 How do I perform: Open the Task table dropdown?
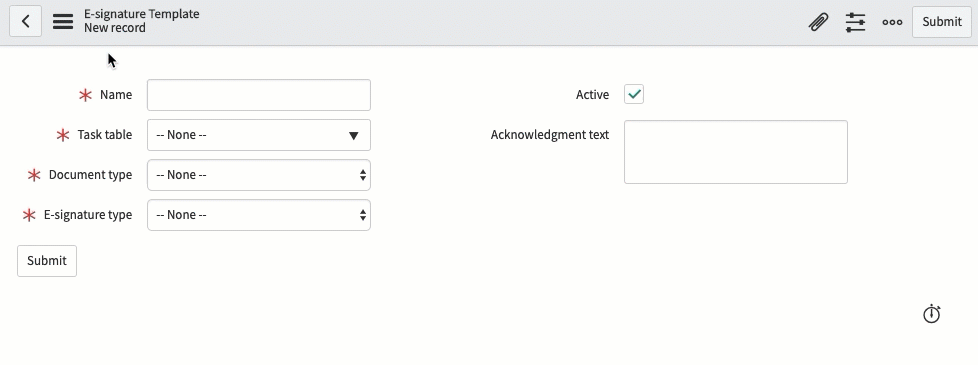coord(259,135)
